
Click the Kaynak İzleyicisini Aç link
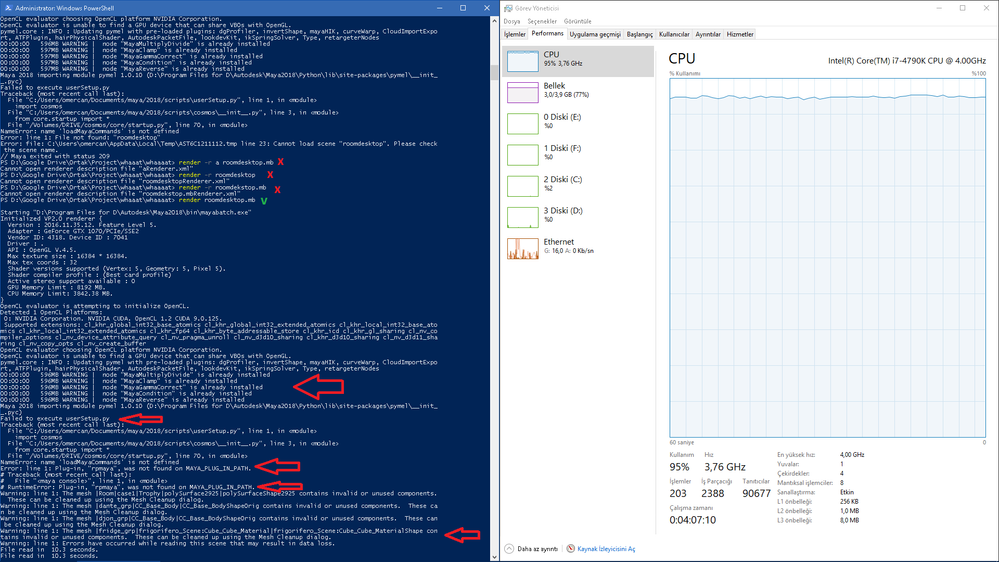pyautogui.click(x=606, y=549)
